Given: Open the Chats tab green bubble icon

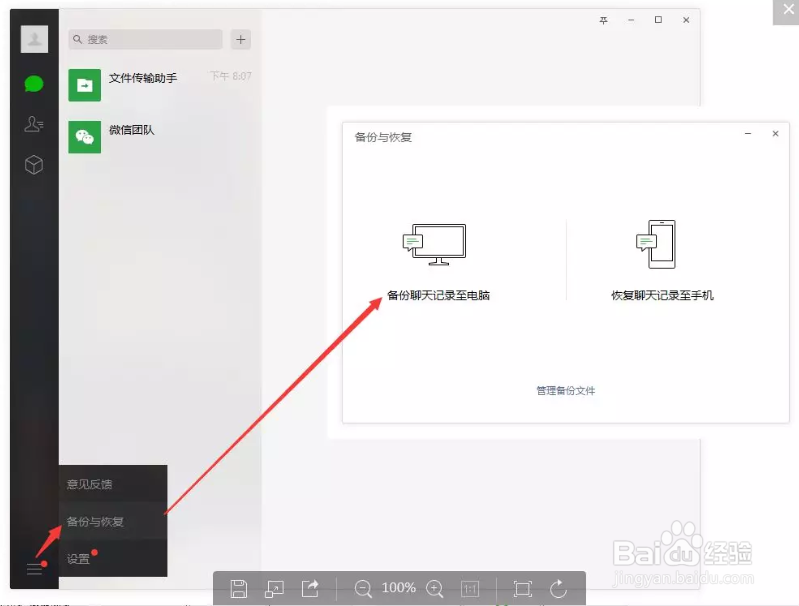Looking at the screenshot, I should tap(34, 84).
